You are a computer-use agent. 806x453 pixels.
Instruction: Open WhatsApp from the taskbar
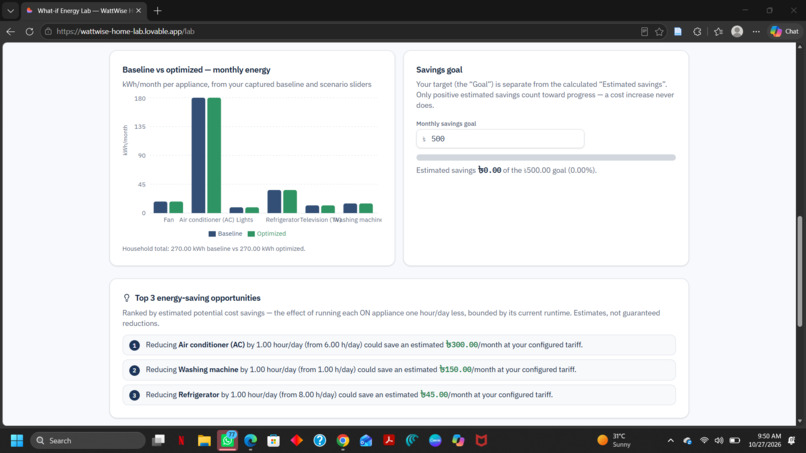pos(227,440)
